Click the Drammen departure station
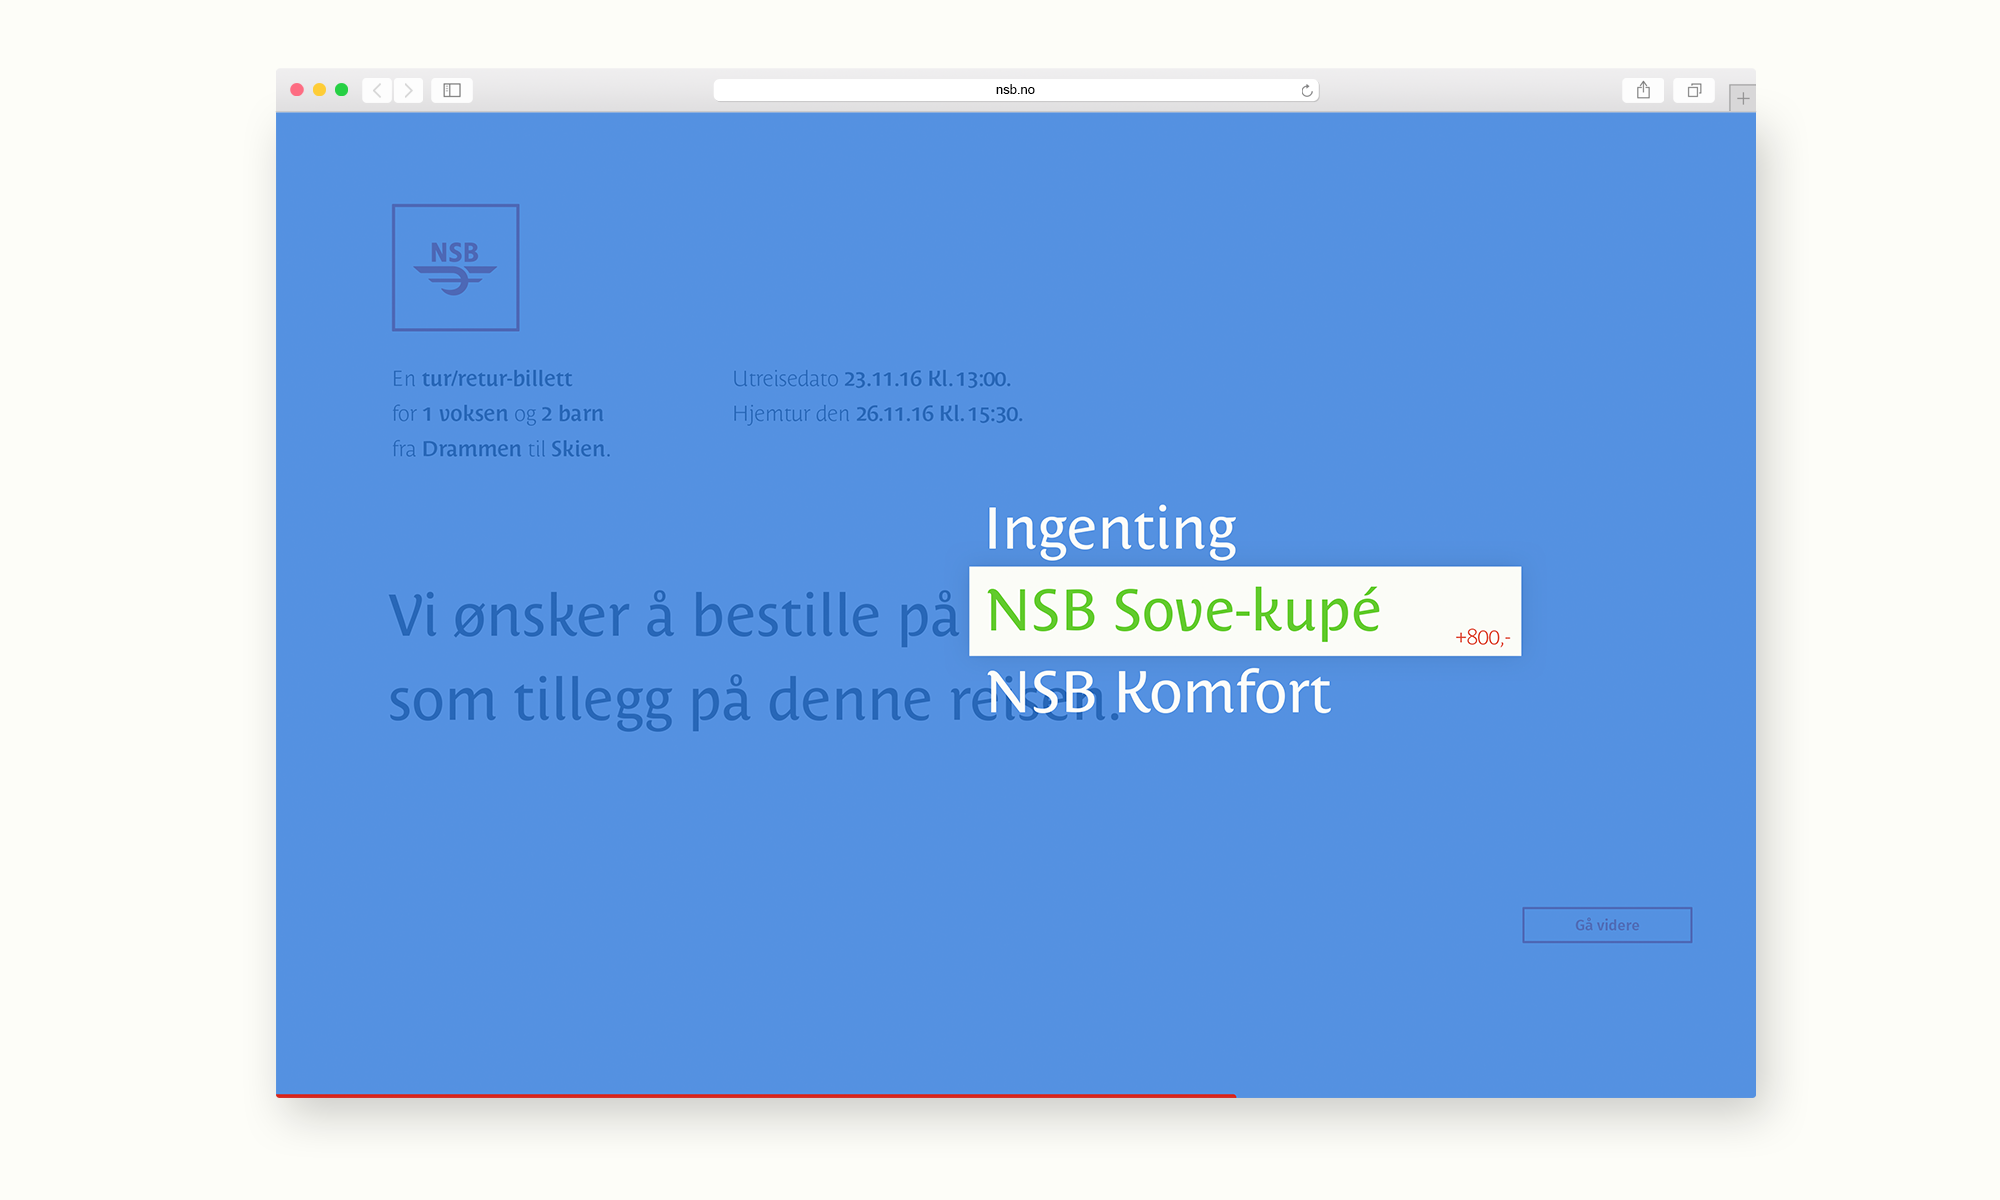Viewport: 2000px width, 1200px height. (471, 449)
